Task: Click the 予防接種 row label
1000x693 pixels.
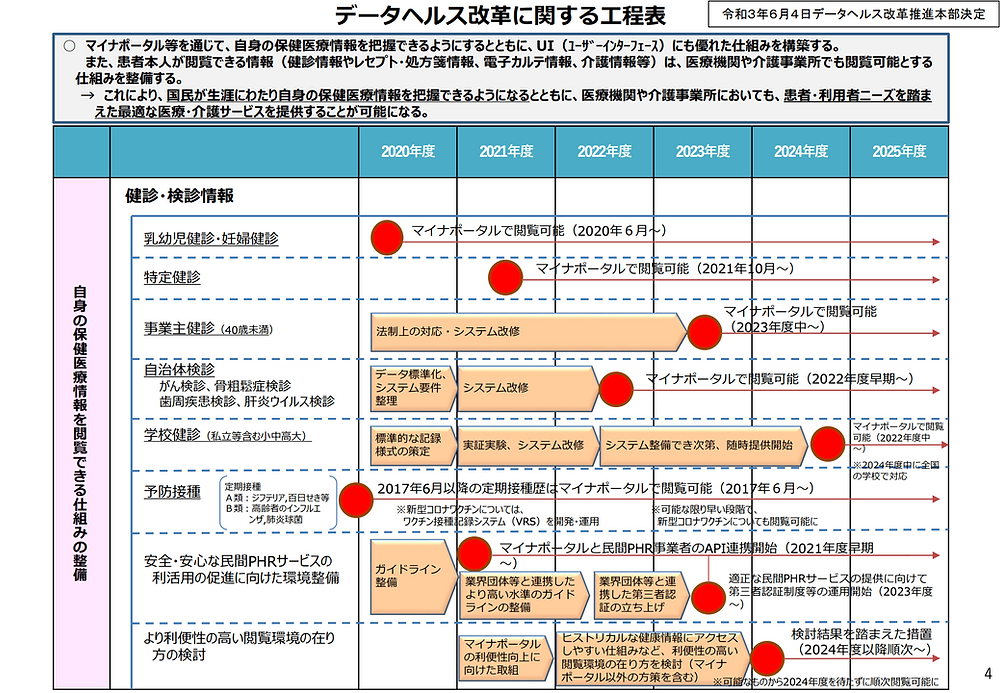Action: 172,492
